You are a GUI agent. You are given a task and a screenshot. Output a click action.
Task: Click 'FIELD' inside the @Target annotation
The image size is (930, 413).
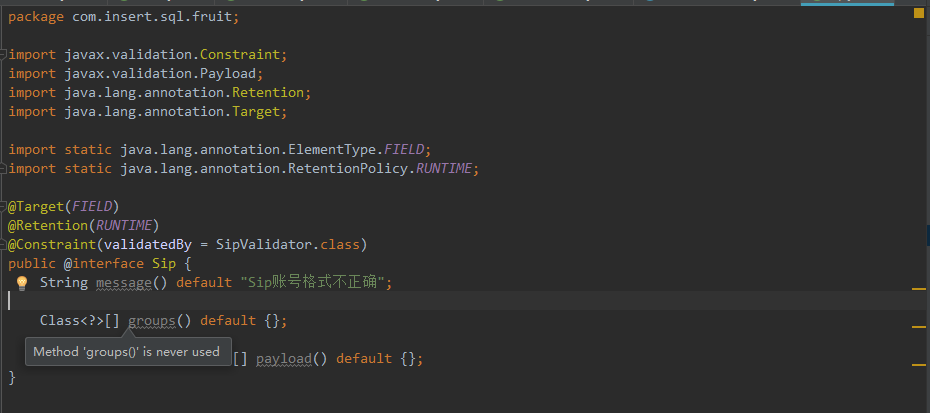click(x=92, y=206)
